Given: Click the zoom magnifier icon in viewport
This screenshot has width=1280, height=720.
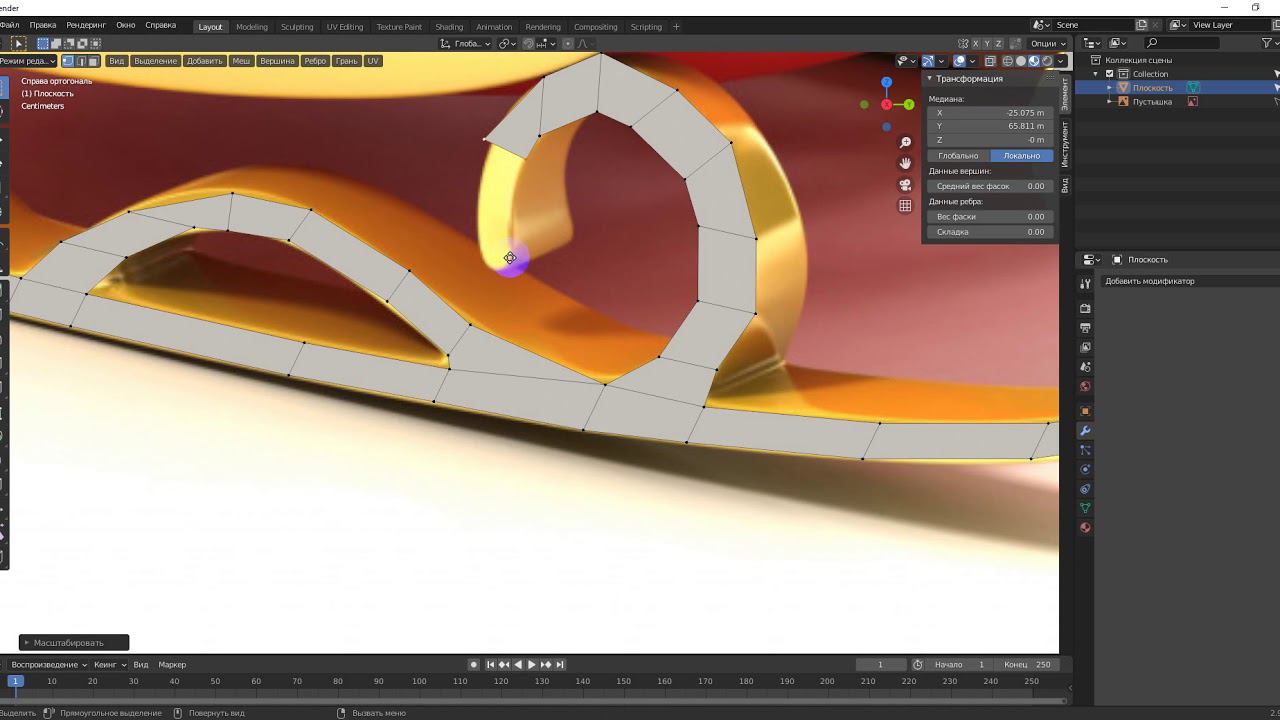Looking at the screenshot, I should pos(905,143).
